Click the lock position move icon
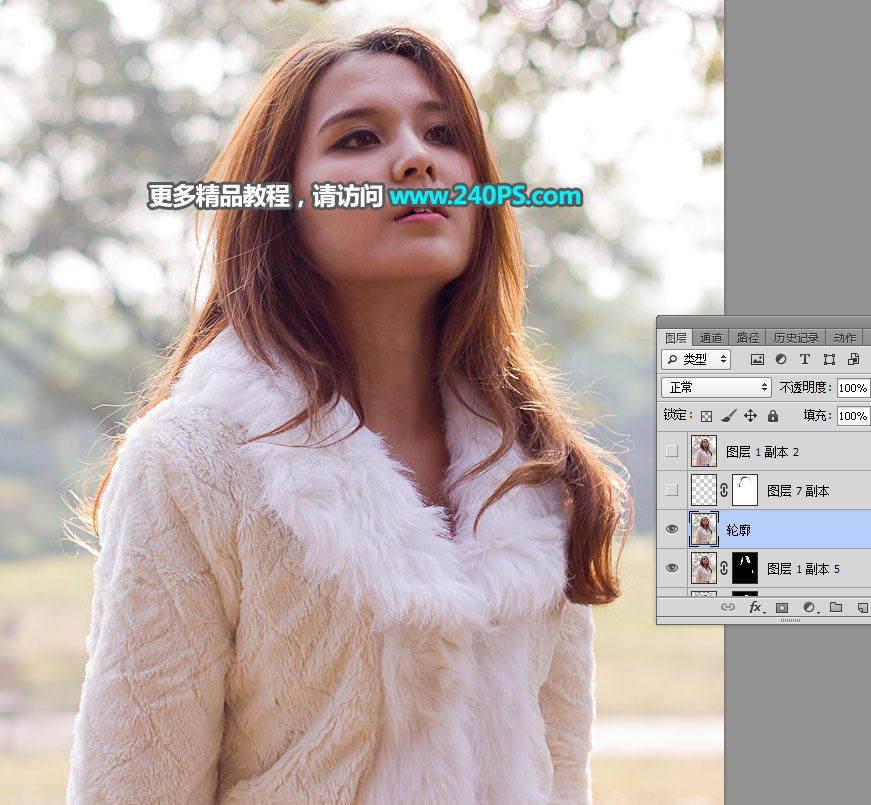Image resolution: width=871 pixels, height=805 pixels. pyautogui.click(x=750, y=416)
